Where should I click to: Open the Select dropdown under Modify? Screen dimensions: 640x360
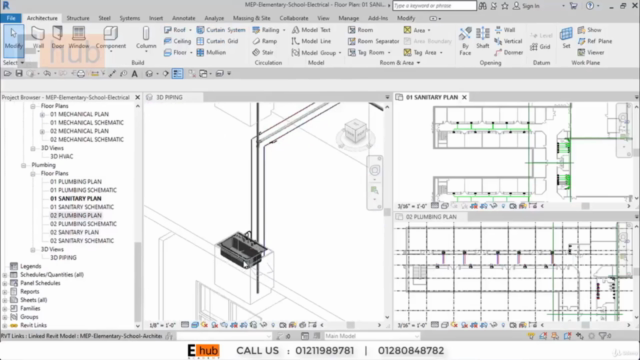(13, 63)
